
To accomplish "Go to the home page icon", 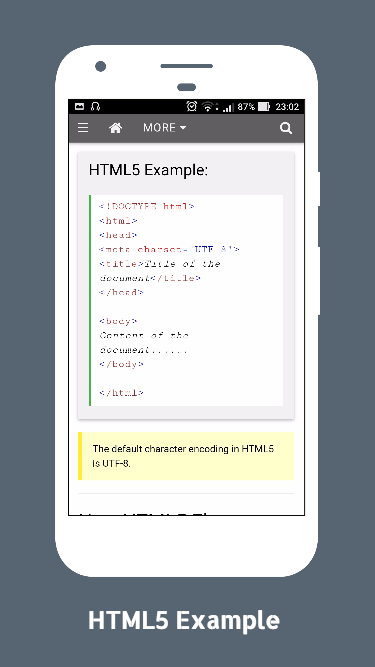I will click(x=116, y=128).
